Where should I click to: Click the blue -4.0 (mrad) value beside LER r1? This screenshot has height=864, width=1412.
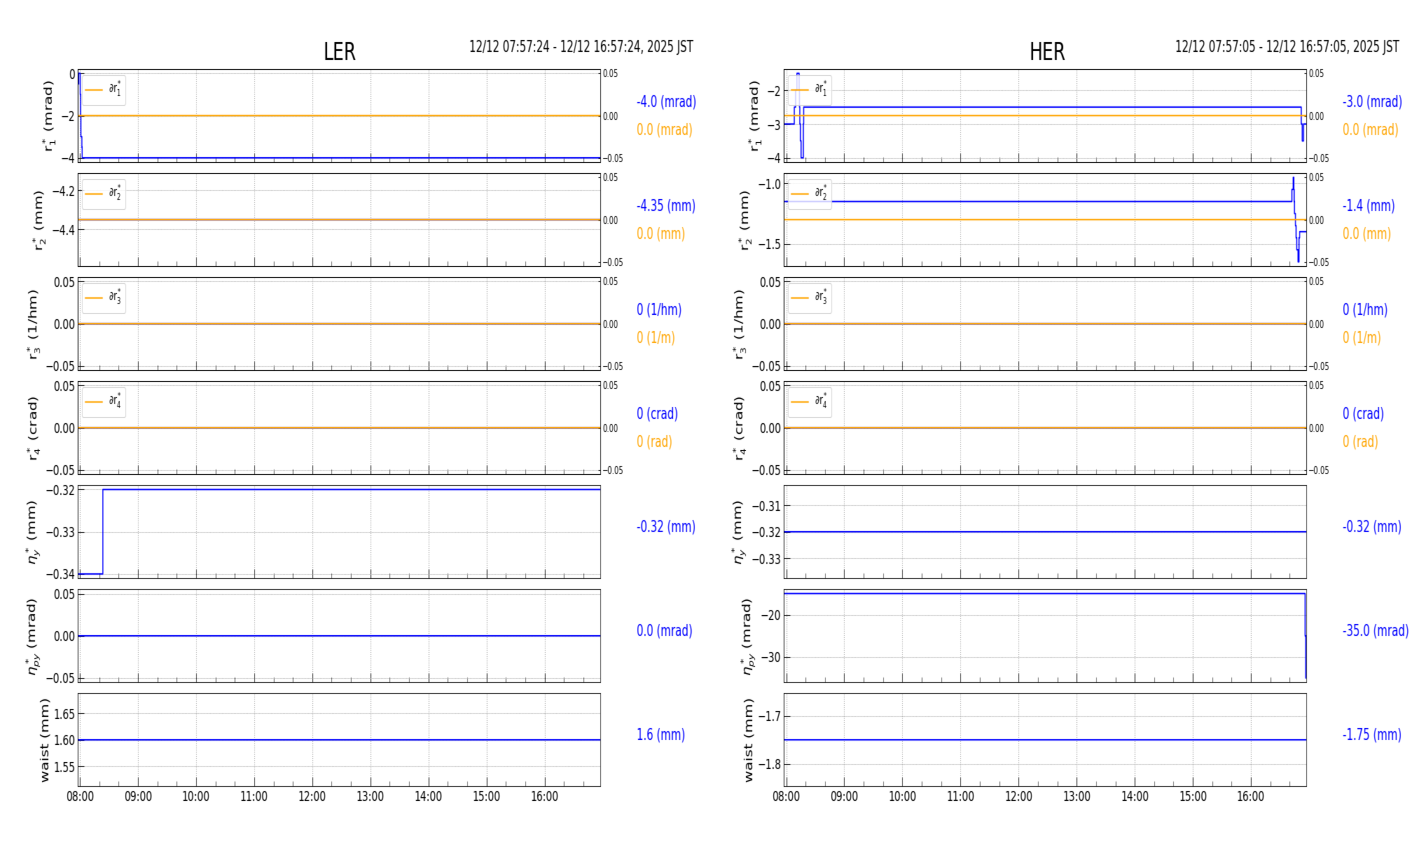point(666,102)
